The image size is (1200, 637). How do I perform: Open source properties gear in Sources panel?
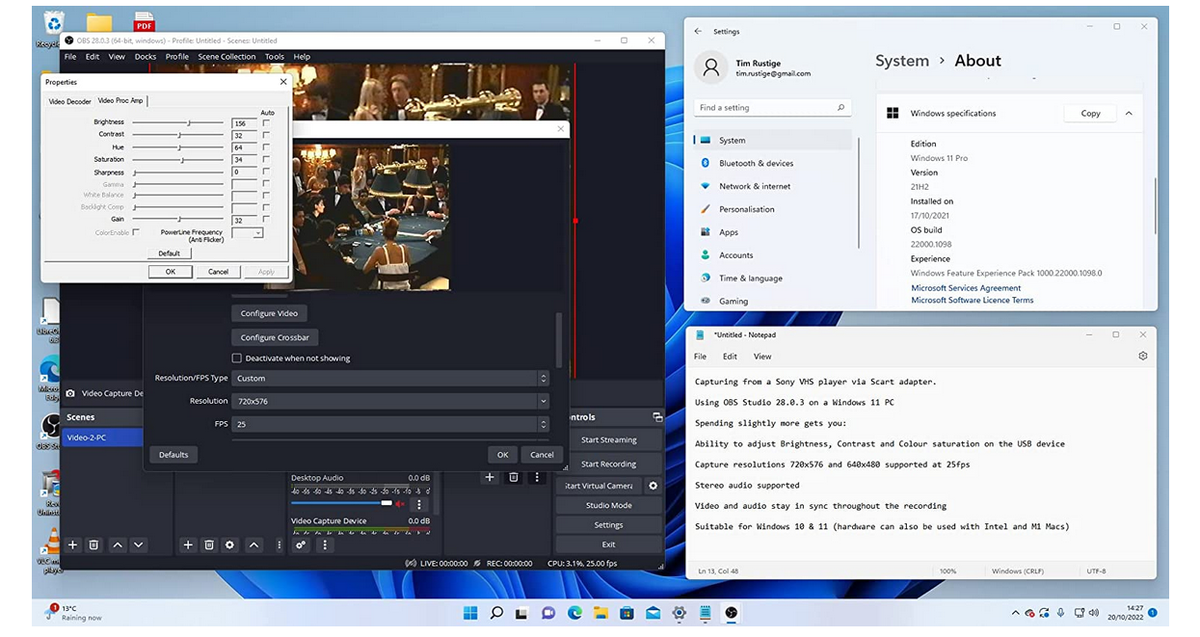pyautogui.click(x=230, y=545)
